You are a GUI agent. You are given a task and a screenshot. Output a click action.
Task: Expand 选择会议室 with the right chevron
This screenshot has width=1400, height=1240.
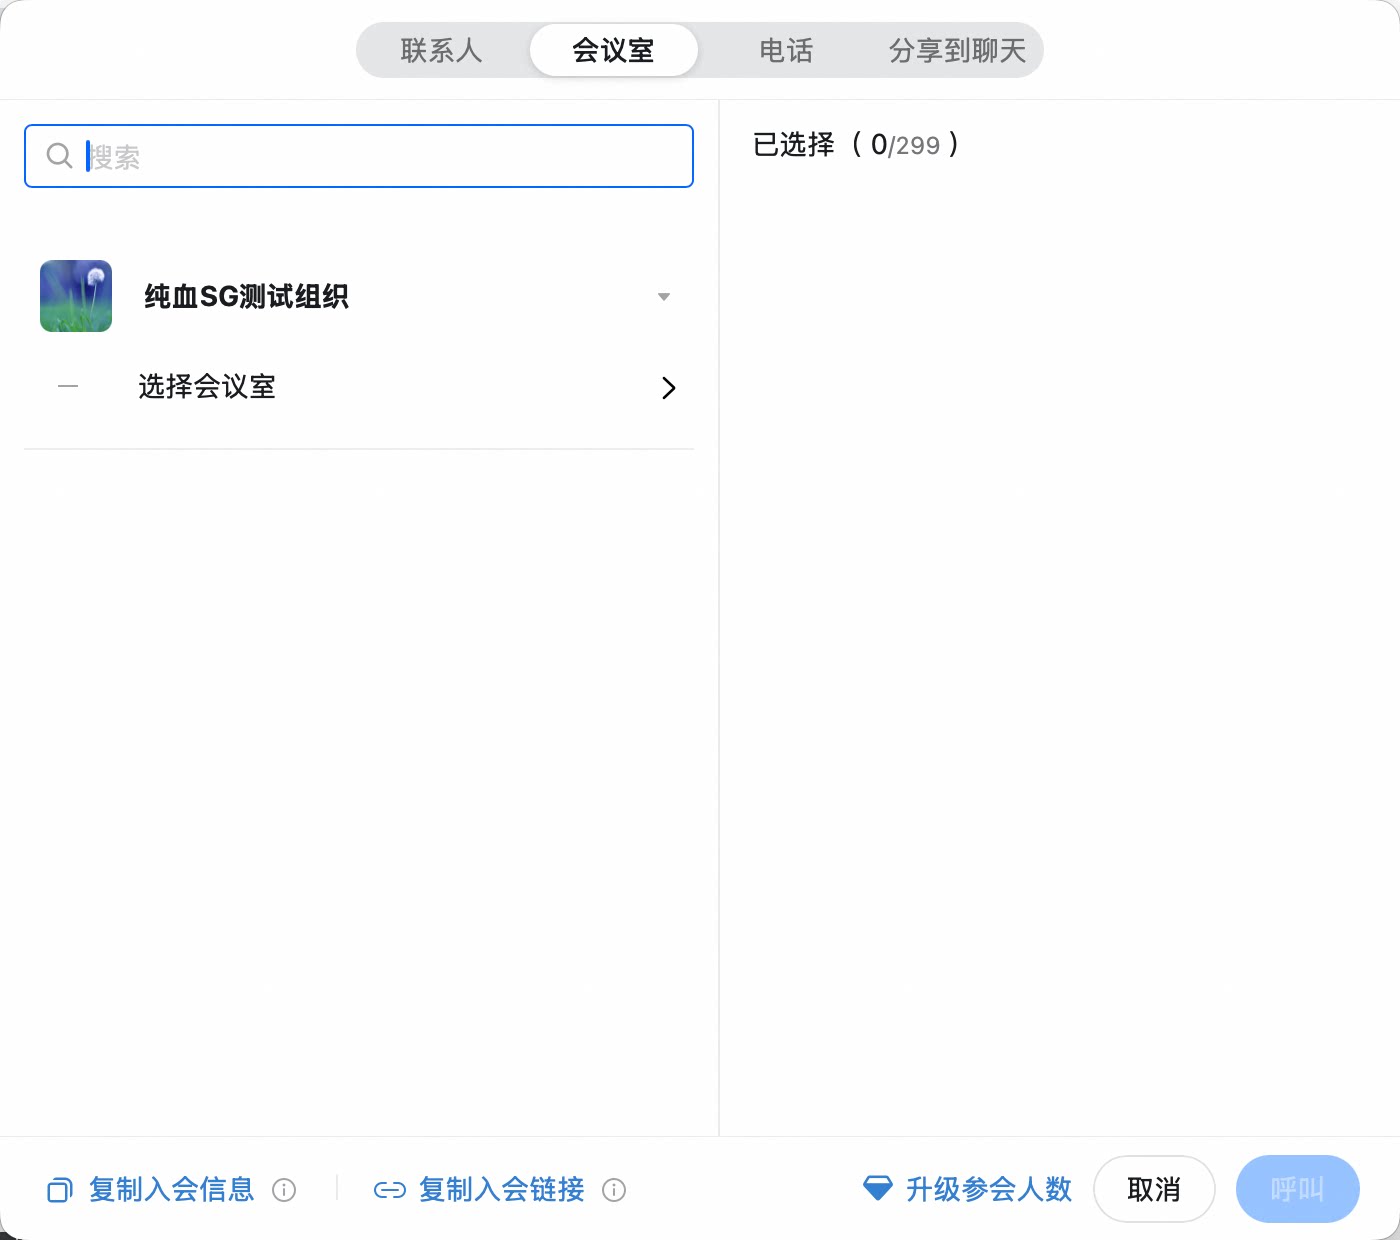tap(669, 388)
